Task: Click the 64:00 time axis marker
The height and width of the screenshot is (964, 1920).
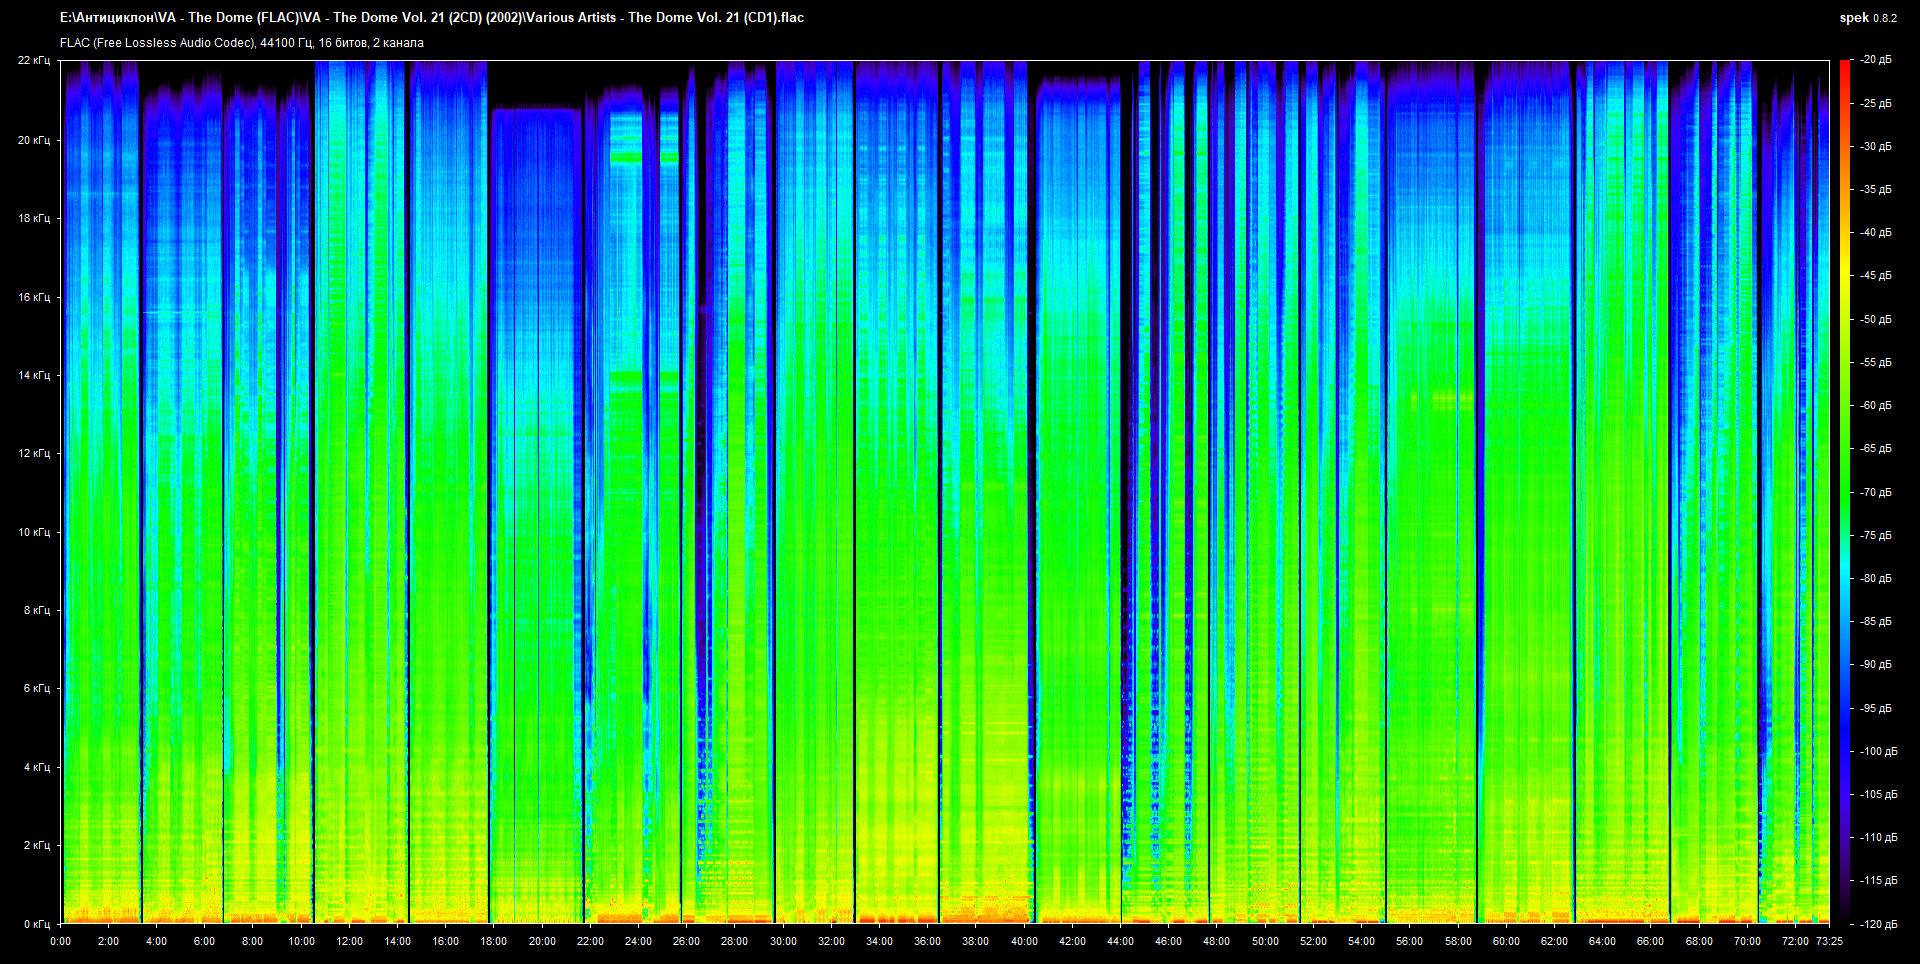Action: point(1602,941)
